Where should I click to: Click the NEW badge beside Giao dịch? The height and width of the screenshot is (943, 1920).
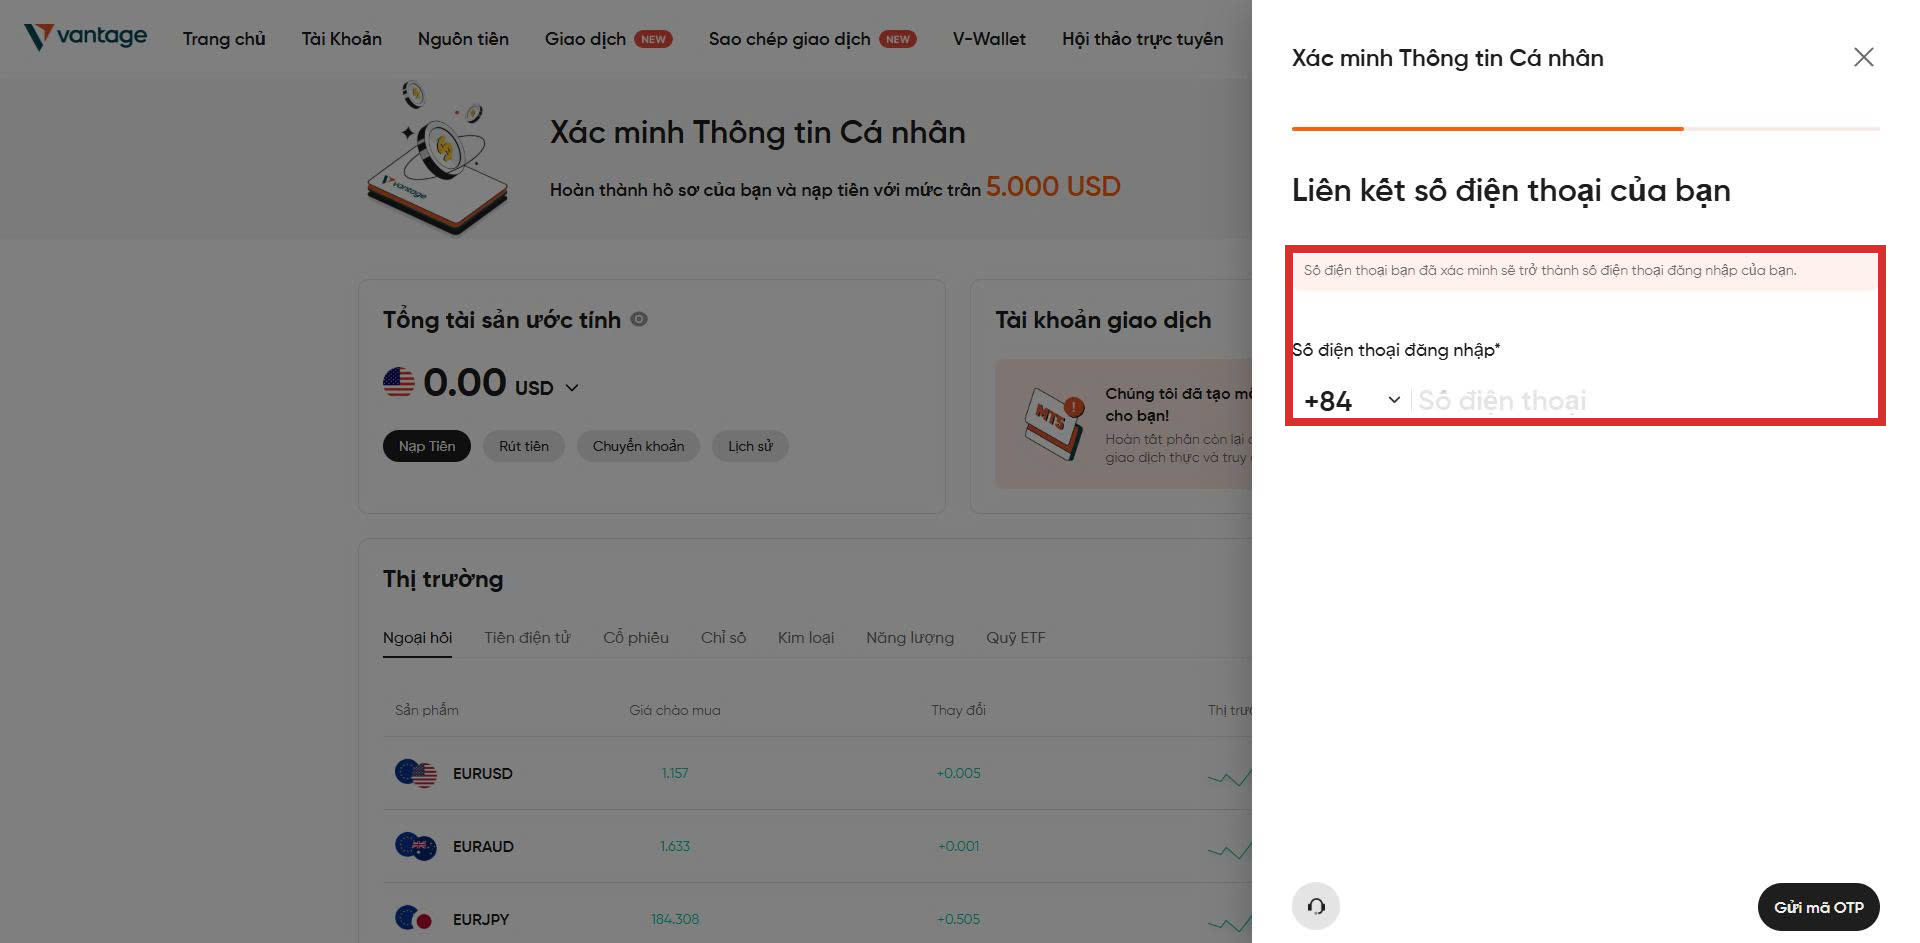point(654,39)
